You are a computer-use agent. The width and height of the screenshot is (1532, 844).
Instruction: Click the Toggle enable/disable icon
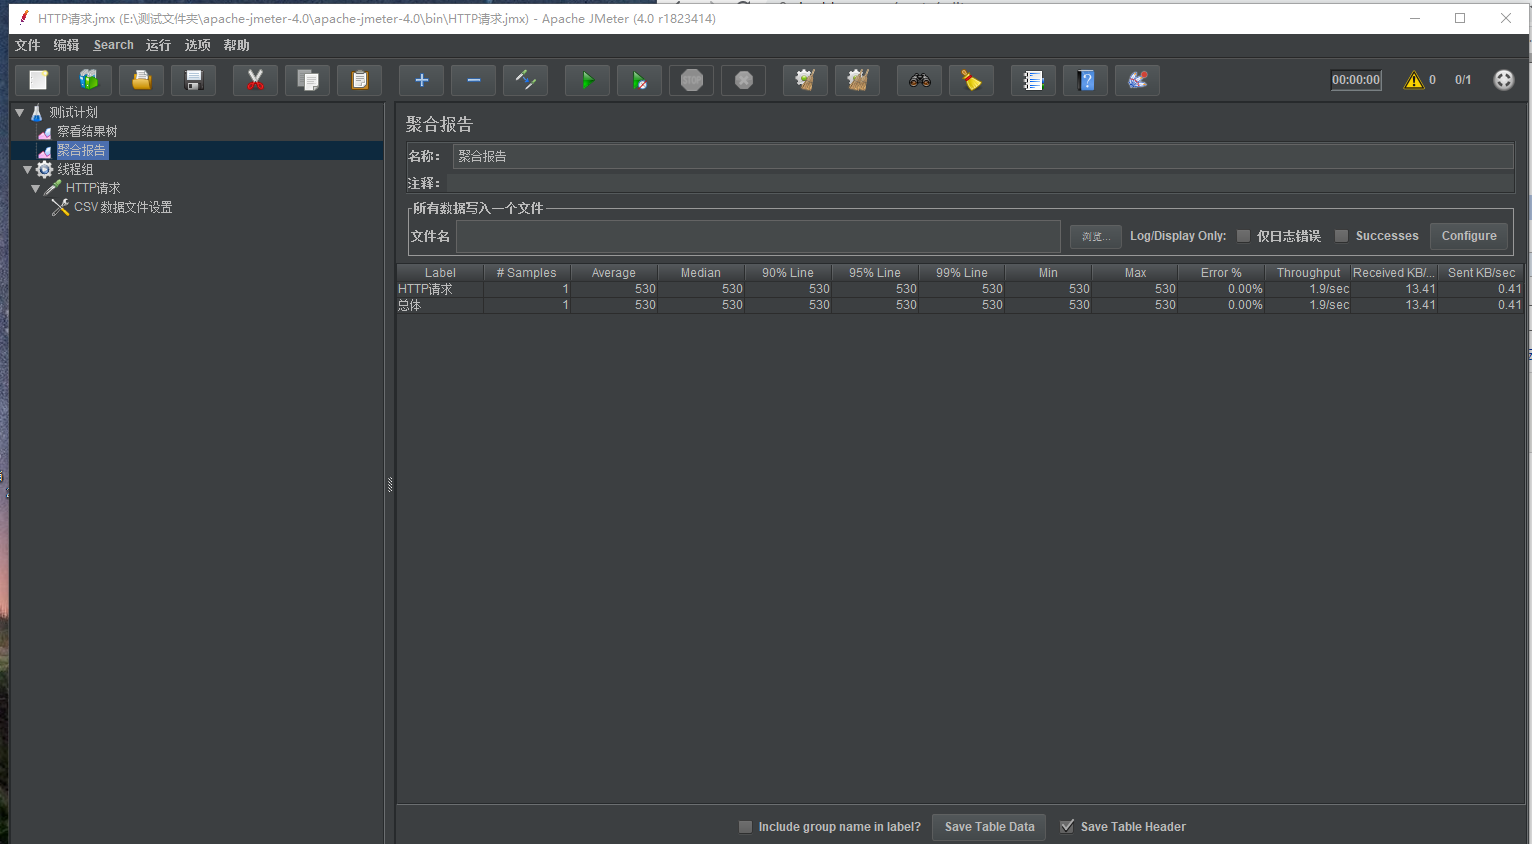click(525, 80)
